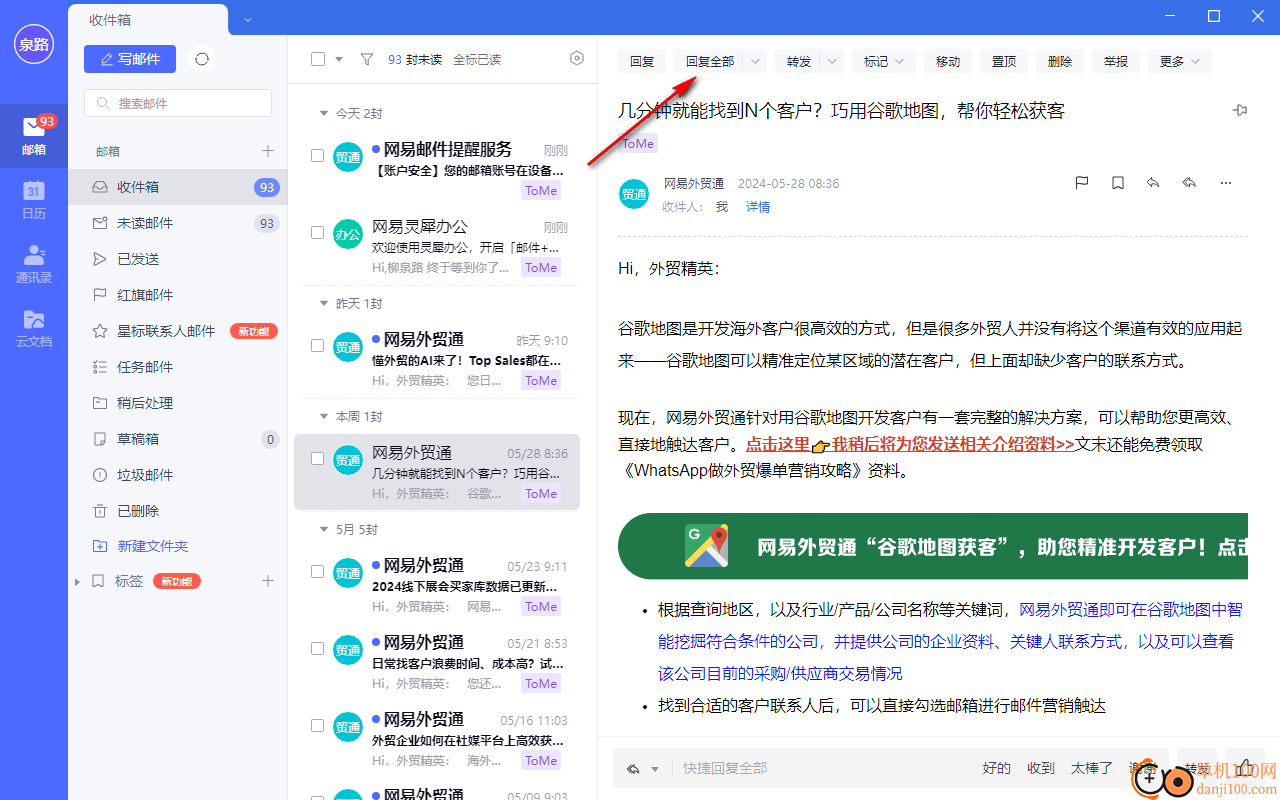
Task: Click the 删除 button
Action: (1060, 61)
